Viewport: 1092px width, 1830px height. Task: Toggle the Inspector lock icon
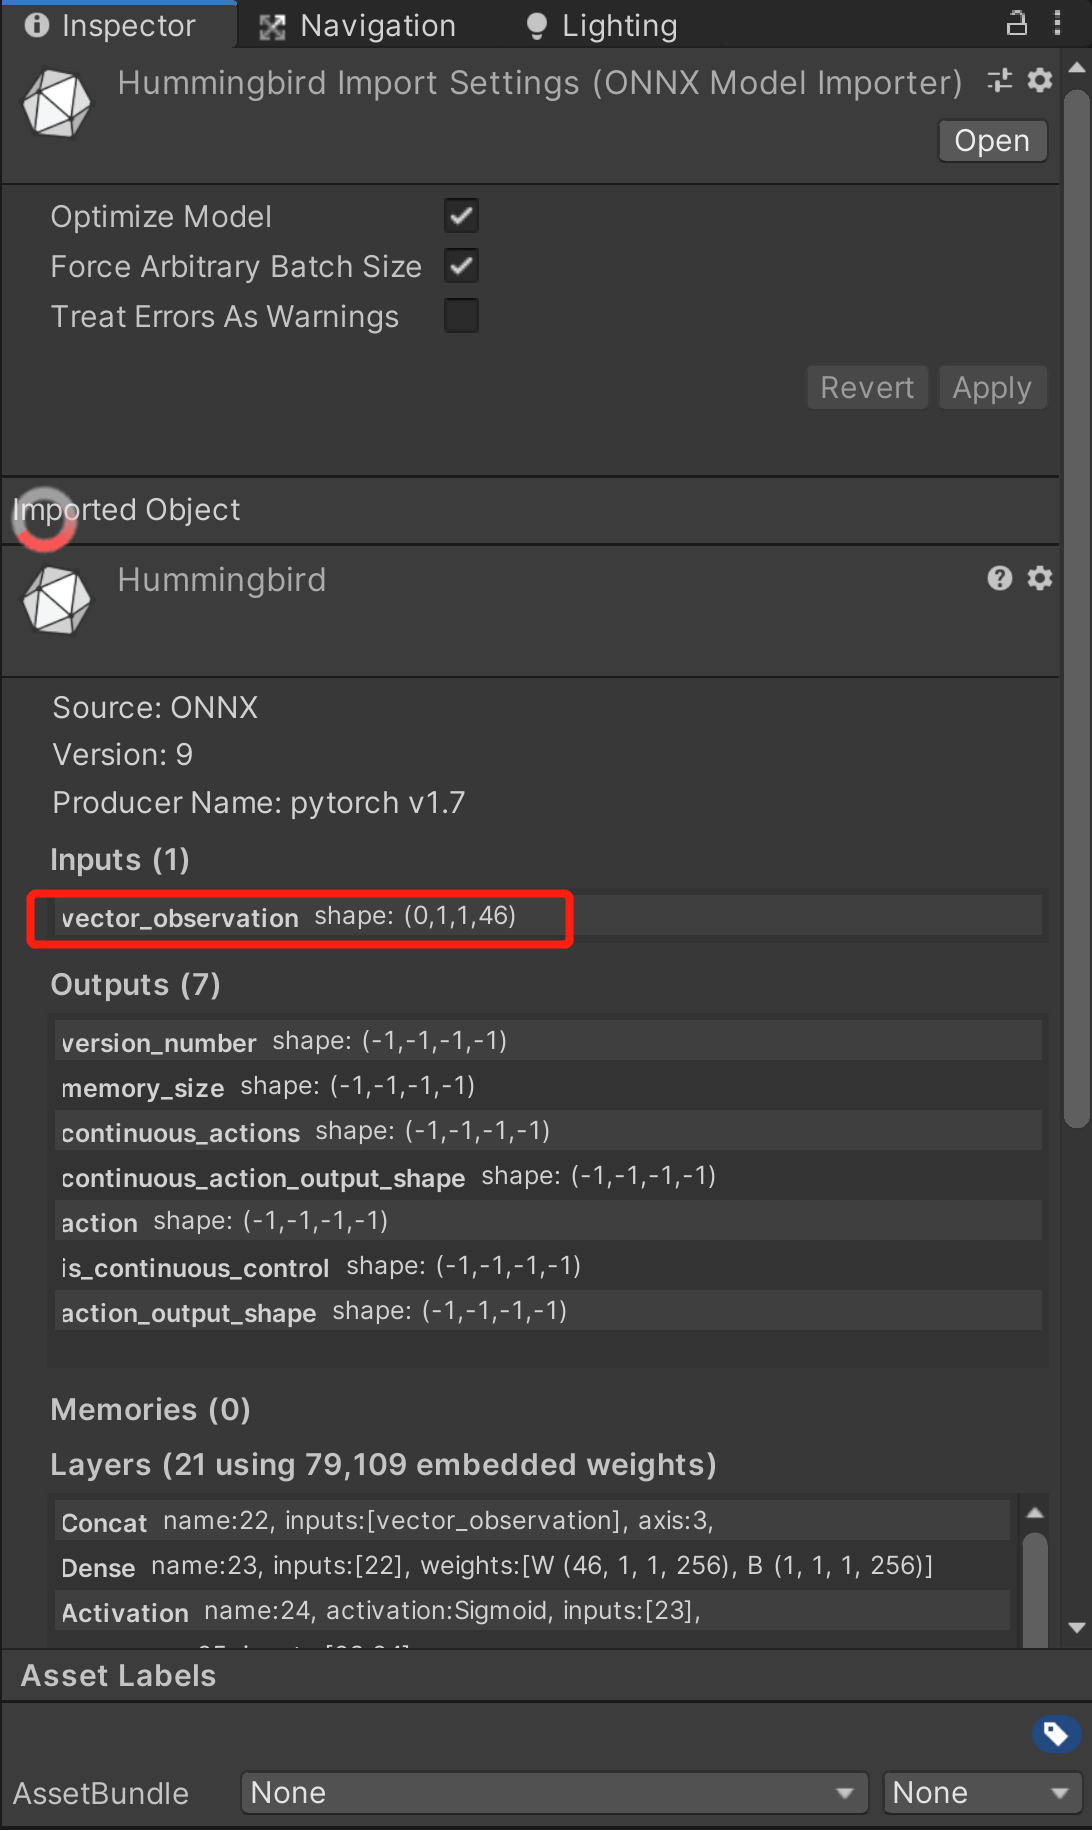click(1016, 22)
